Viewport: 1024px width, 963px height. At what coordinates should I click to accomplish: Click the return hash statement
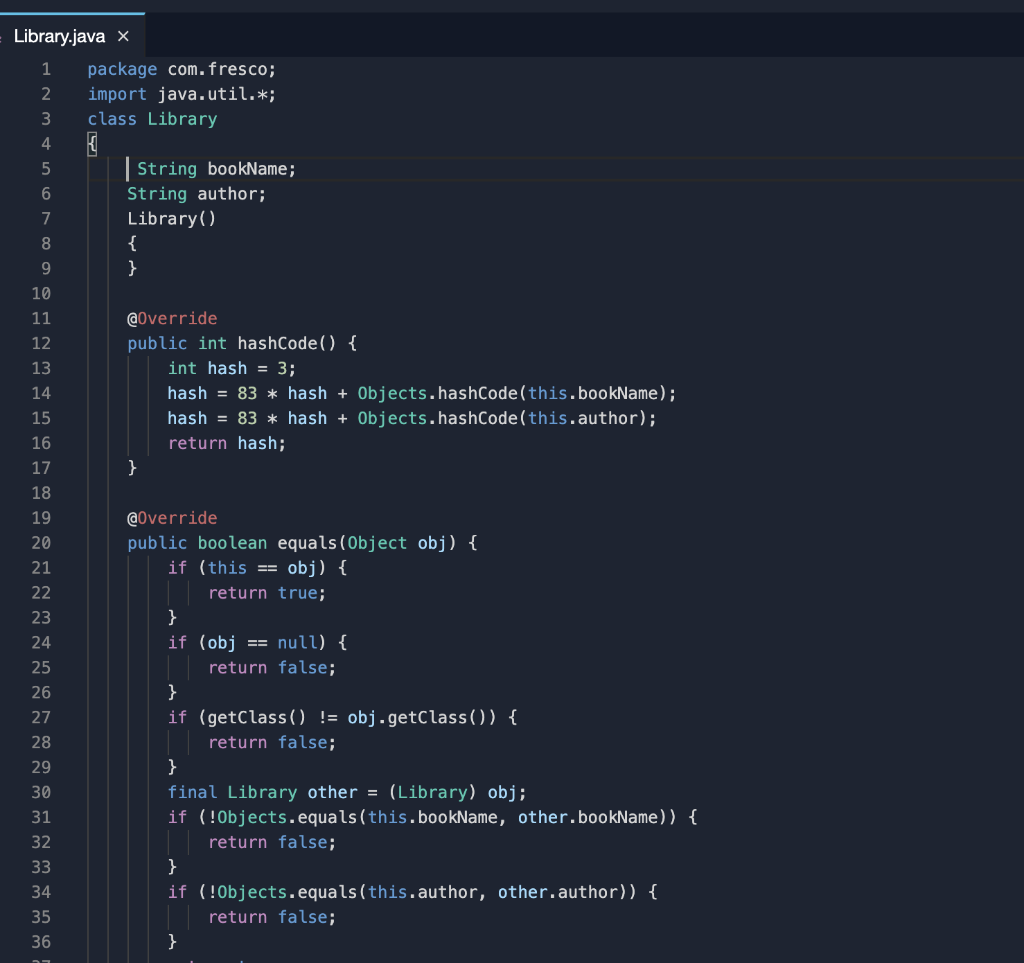pos(225,443)
